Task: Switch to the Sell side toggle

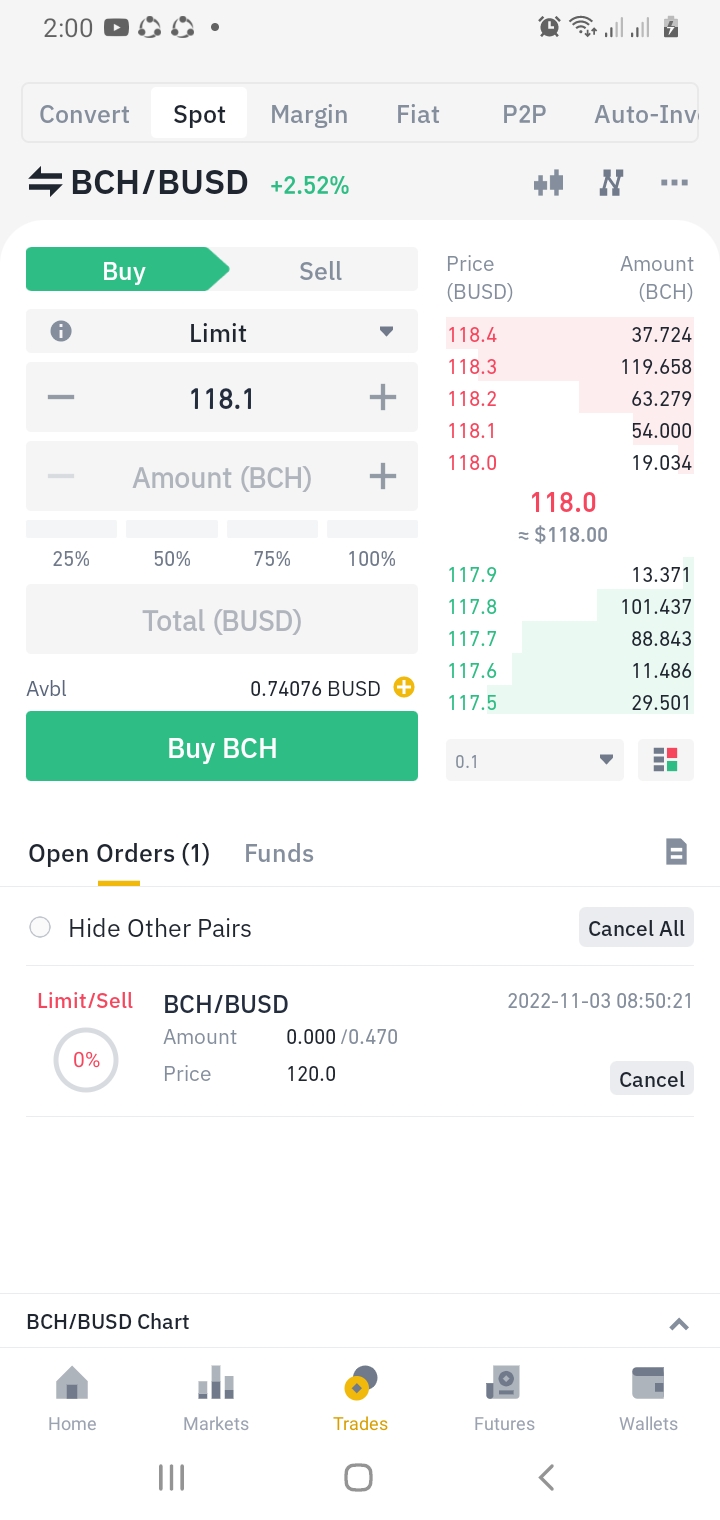Action: pyautogui.click(x=320, y=271)
